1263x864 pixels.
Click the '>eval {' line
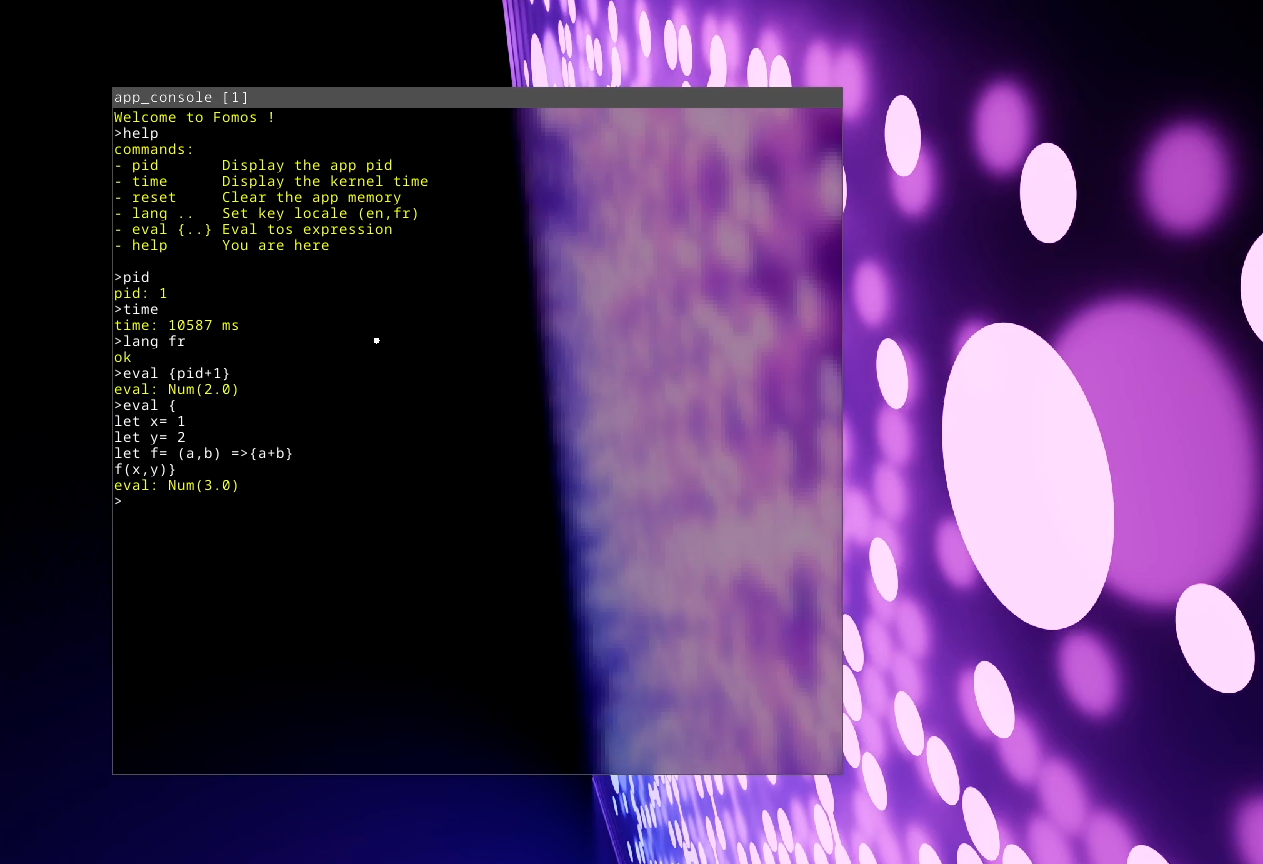145,406
